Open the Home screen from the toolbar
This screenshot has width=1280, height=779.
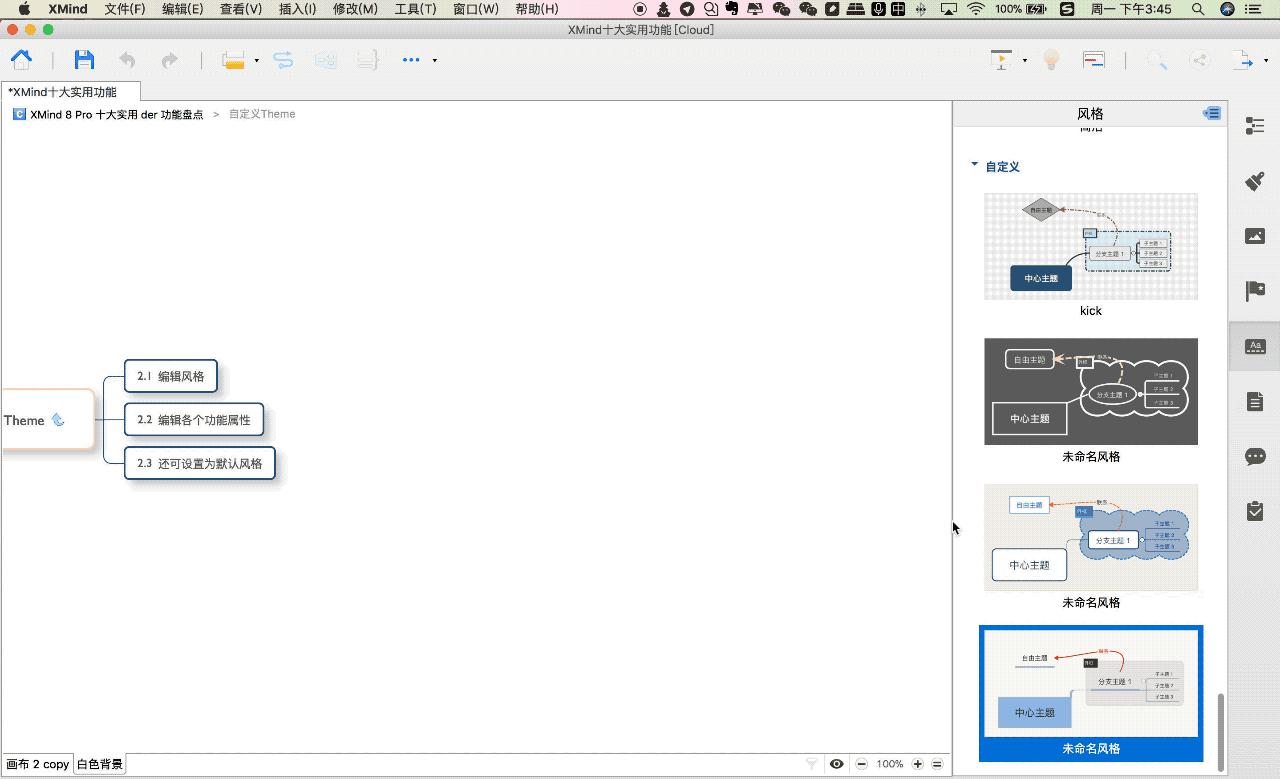(21, 59)
